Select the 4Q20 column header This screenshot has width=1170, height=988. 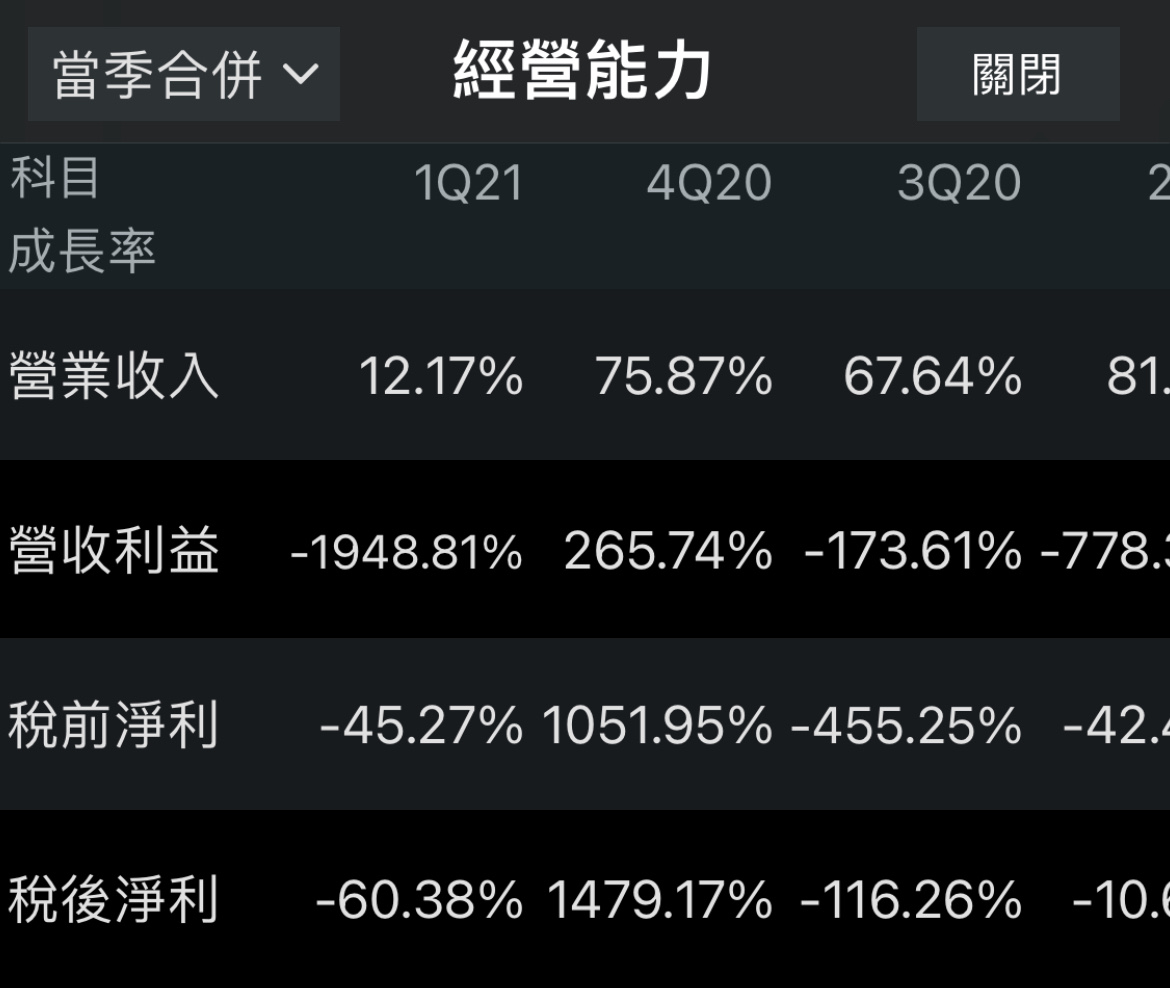(708, 184)
